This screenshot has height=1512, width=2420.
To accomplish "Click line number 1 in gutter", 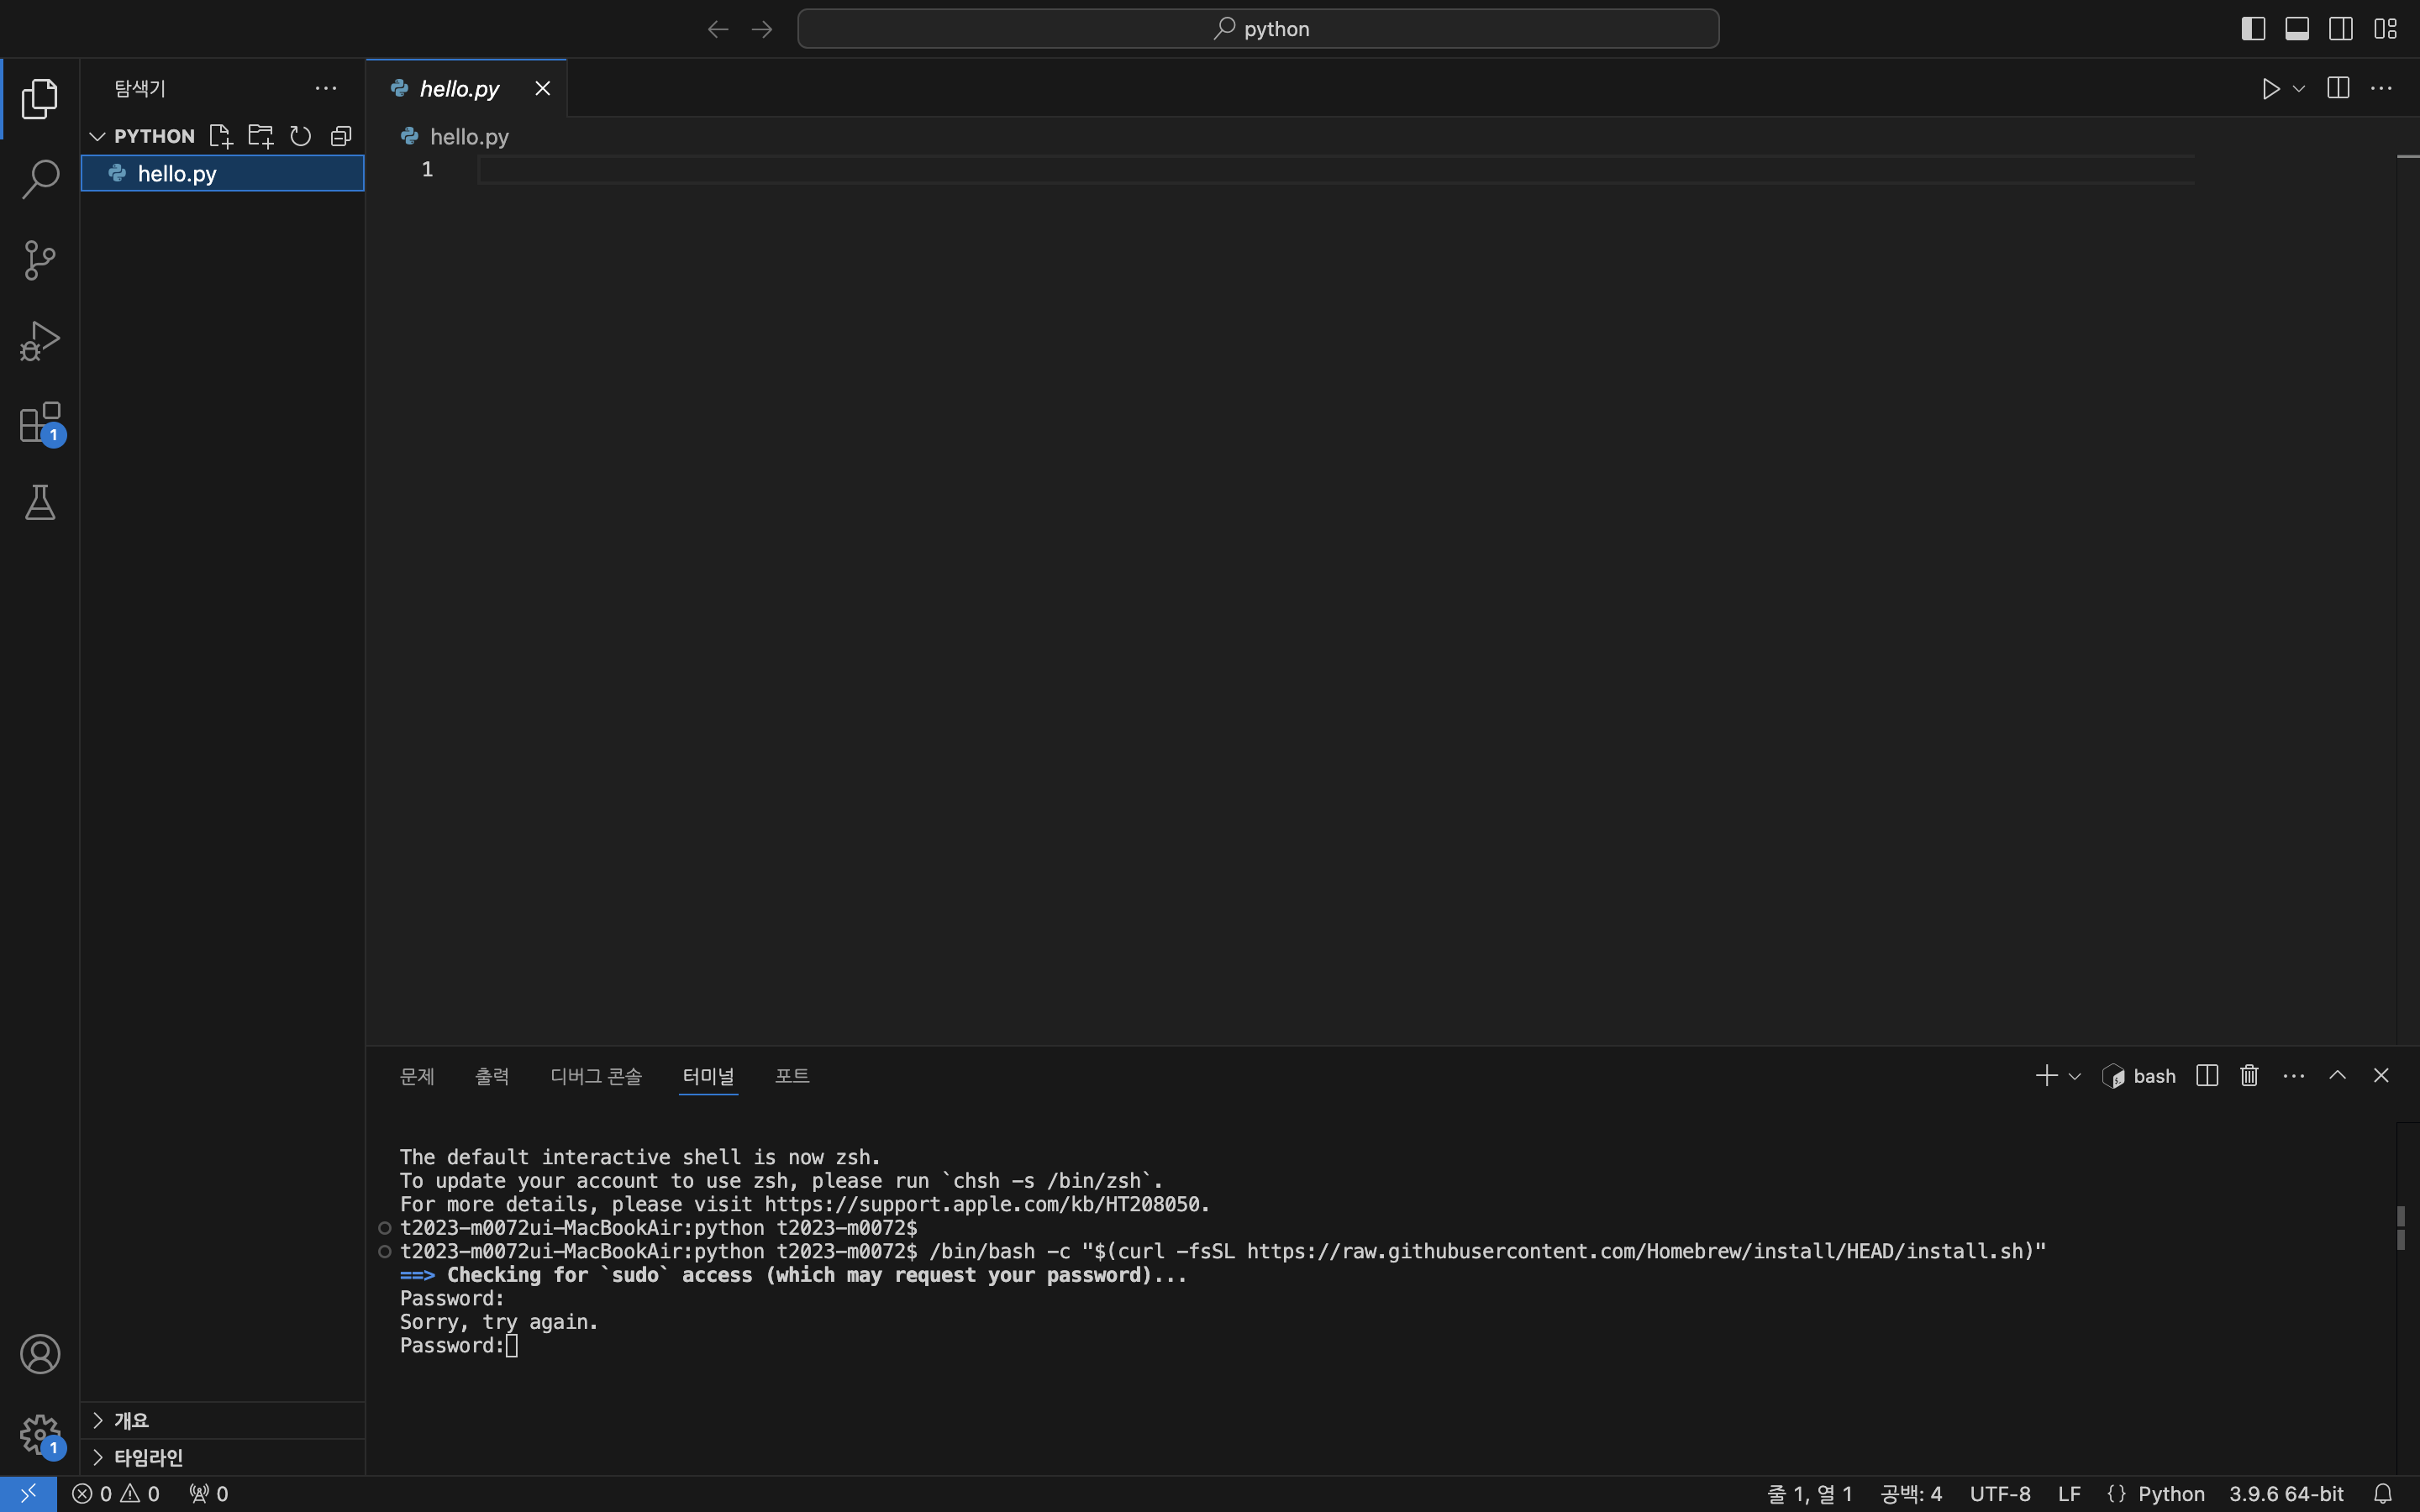I will (x=427, y=170).
